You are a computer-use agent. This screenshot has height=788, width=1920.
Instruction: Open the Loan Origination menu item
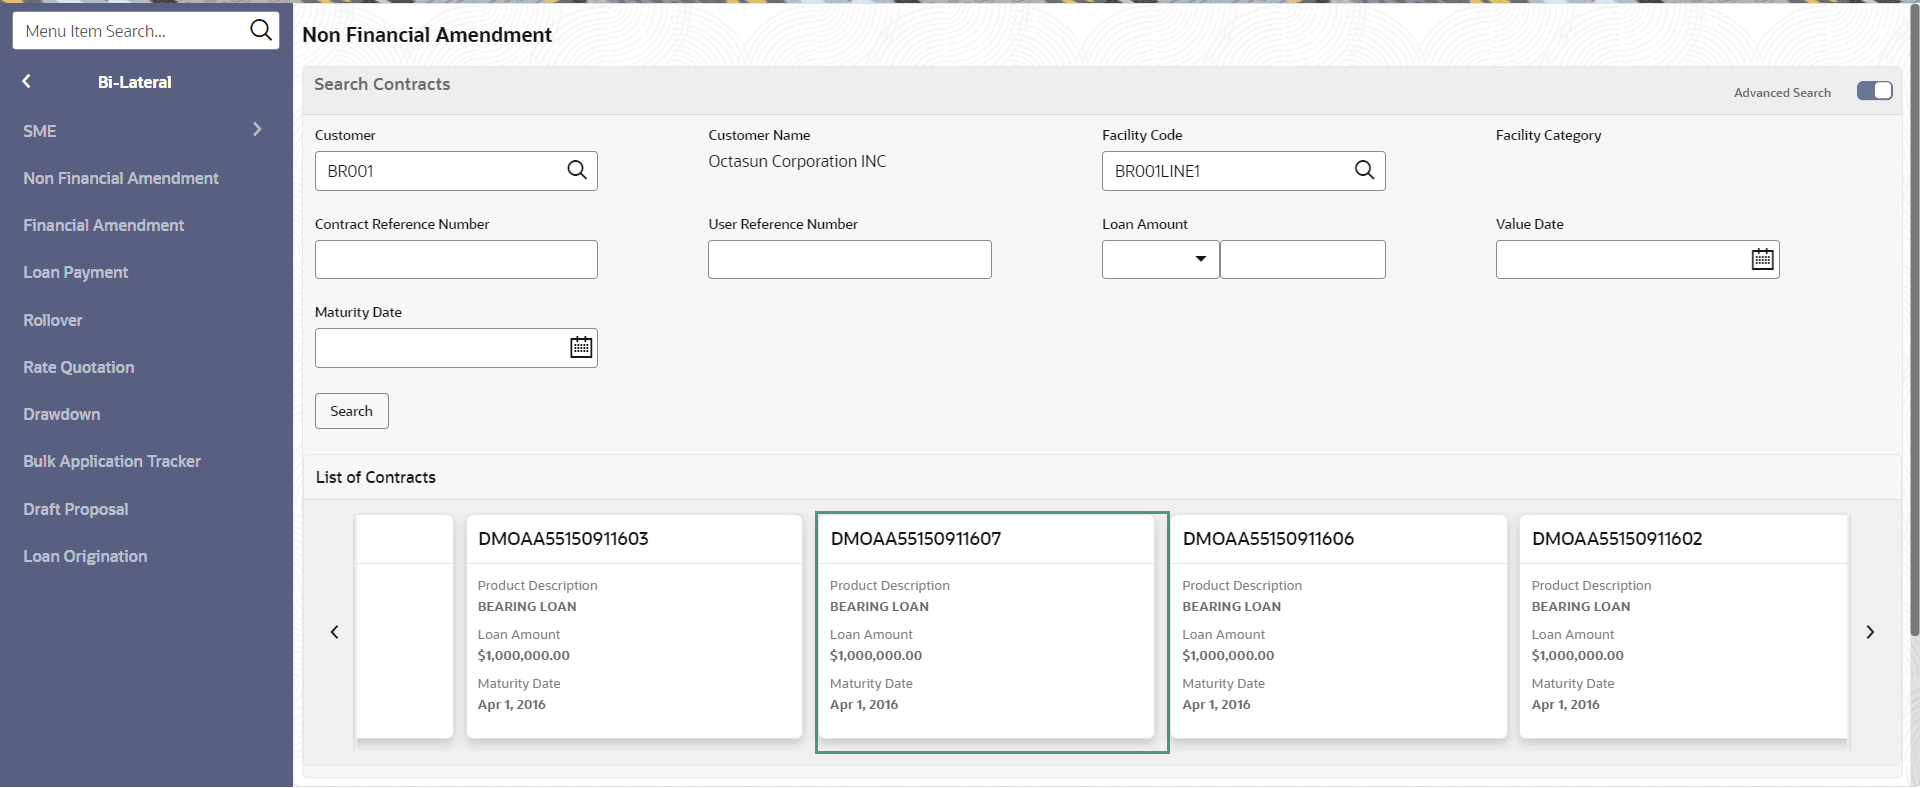85,556
